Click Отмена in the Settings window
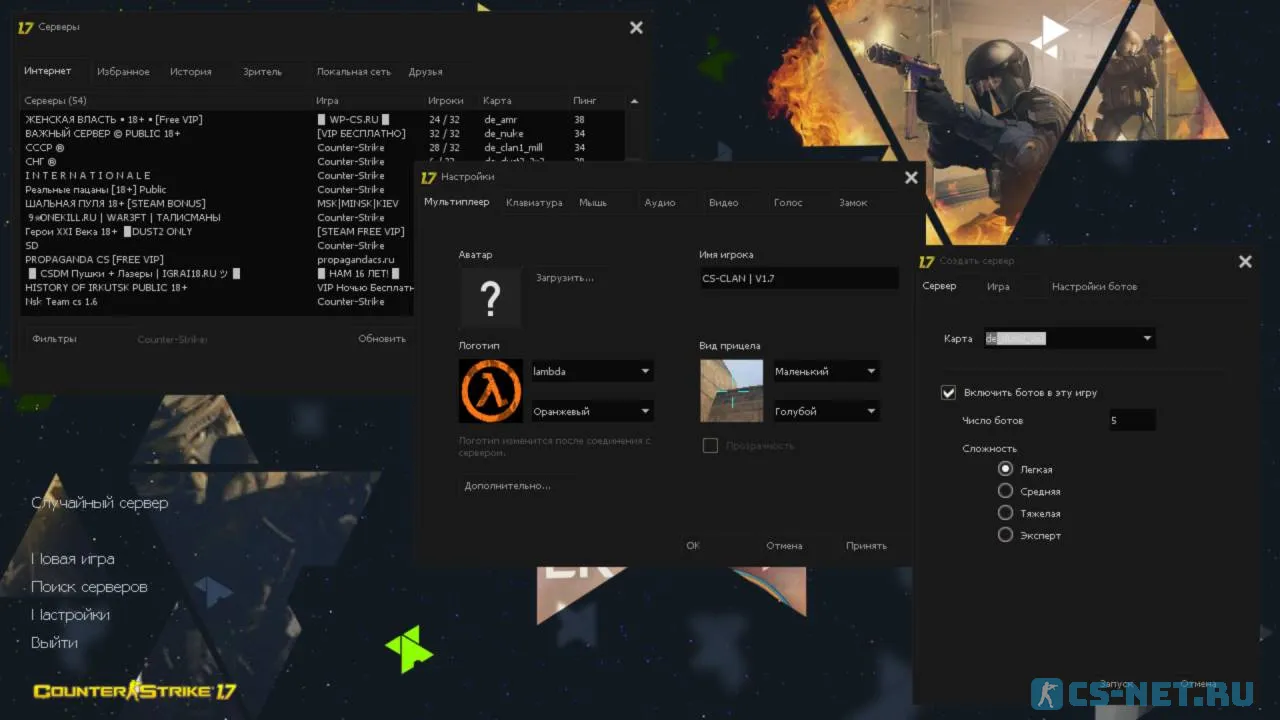The height and width of the screenshot is (720, 1280). point(784,546)
